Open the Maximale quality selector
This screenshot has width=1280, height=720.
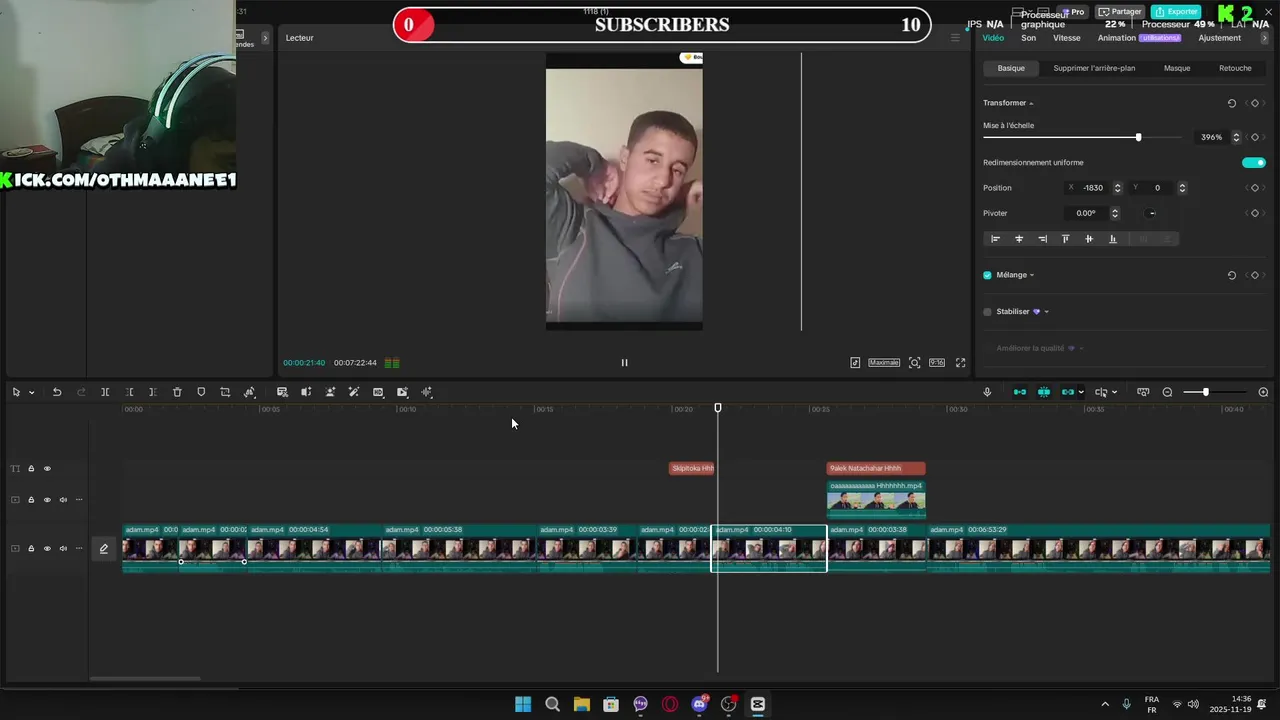[884, 363]
